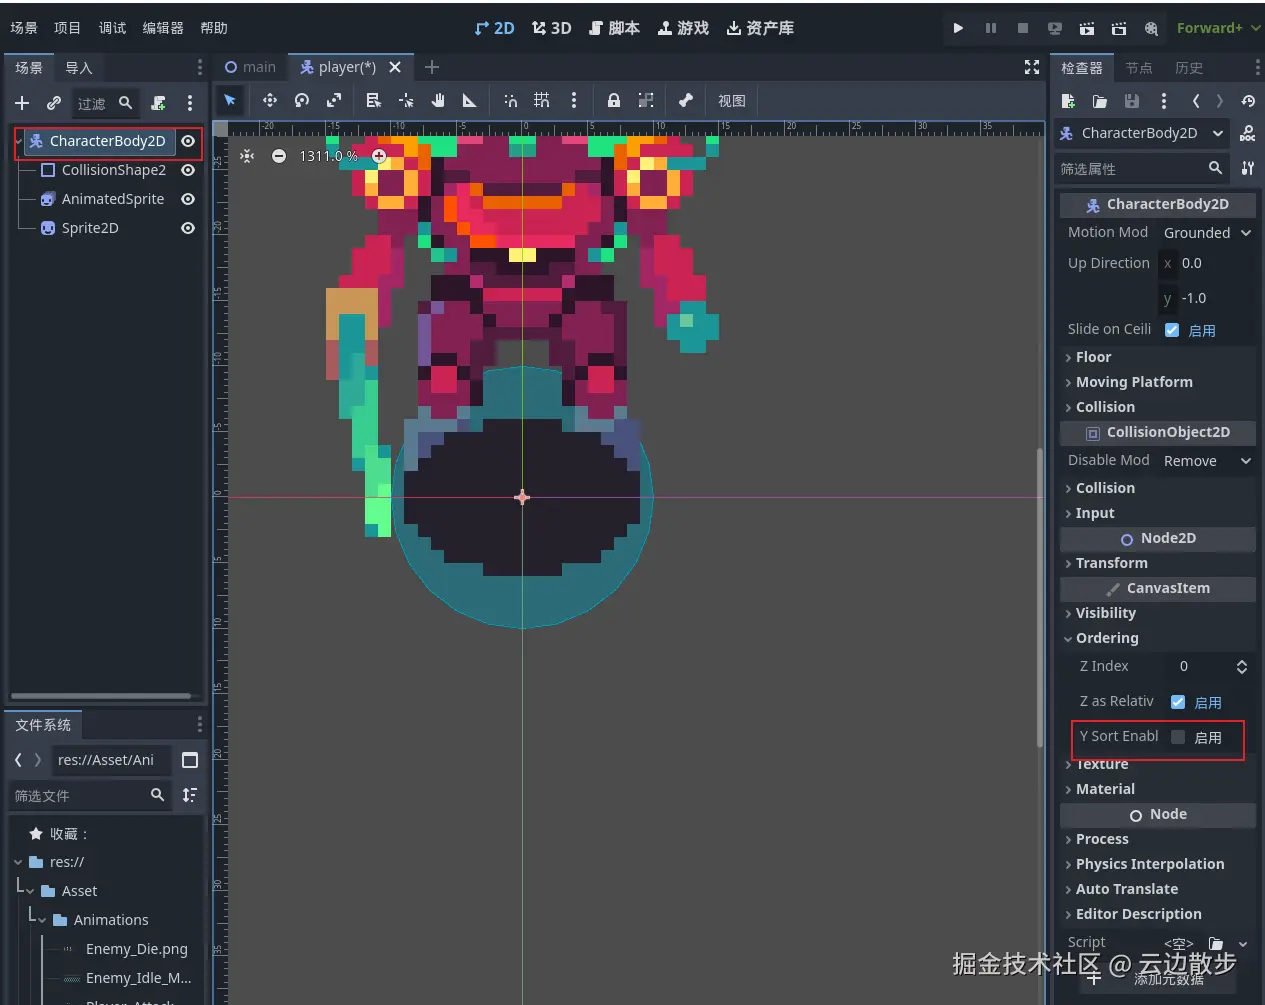Choose the Ruler mode tool
Screen dimensions: 1265x1005
coord(469,100)
